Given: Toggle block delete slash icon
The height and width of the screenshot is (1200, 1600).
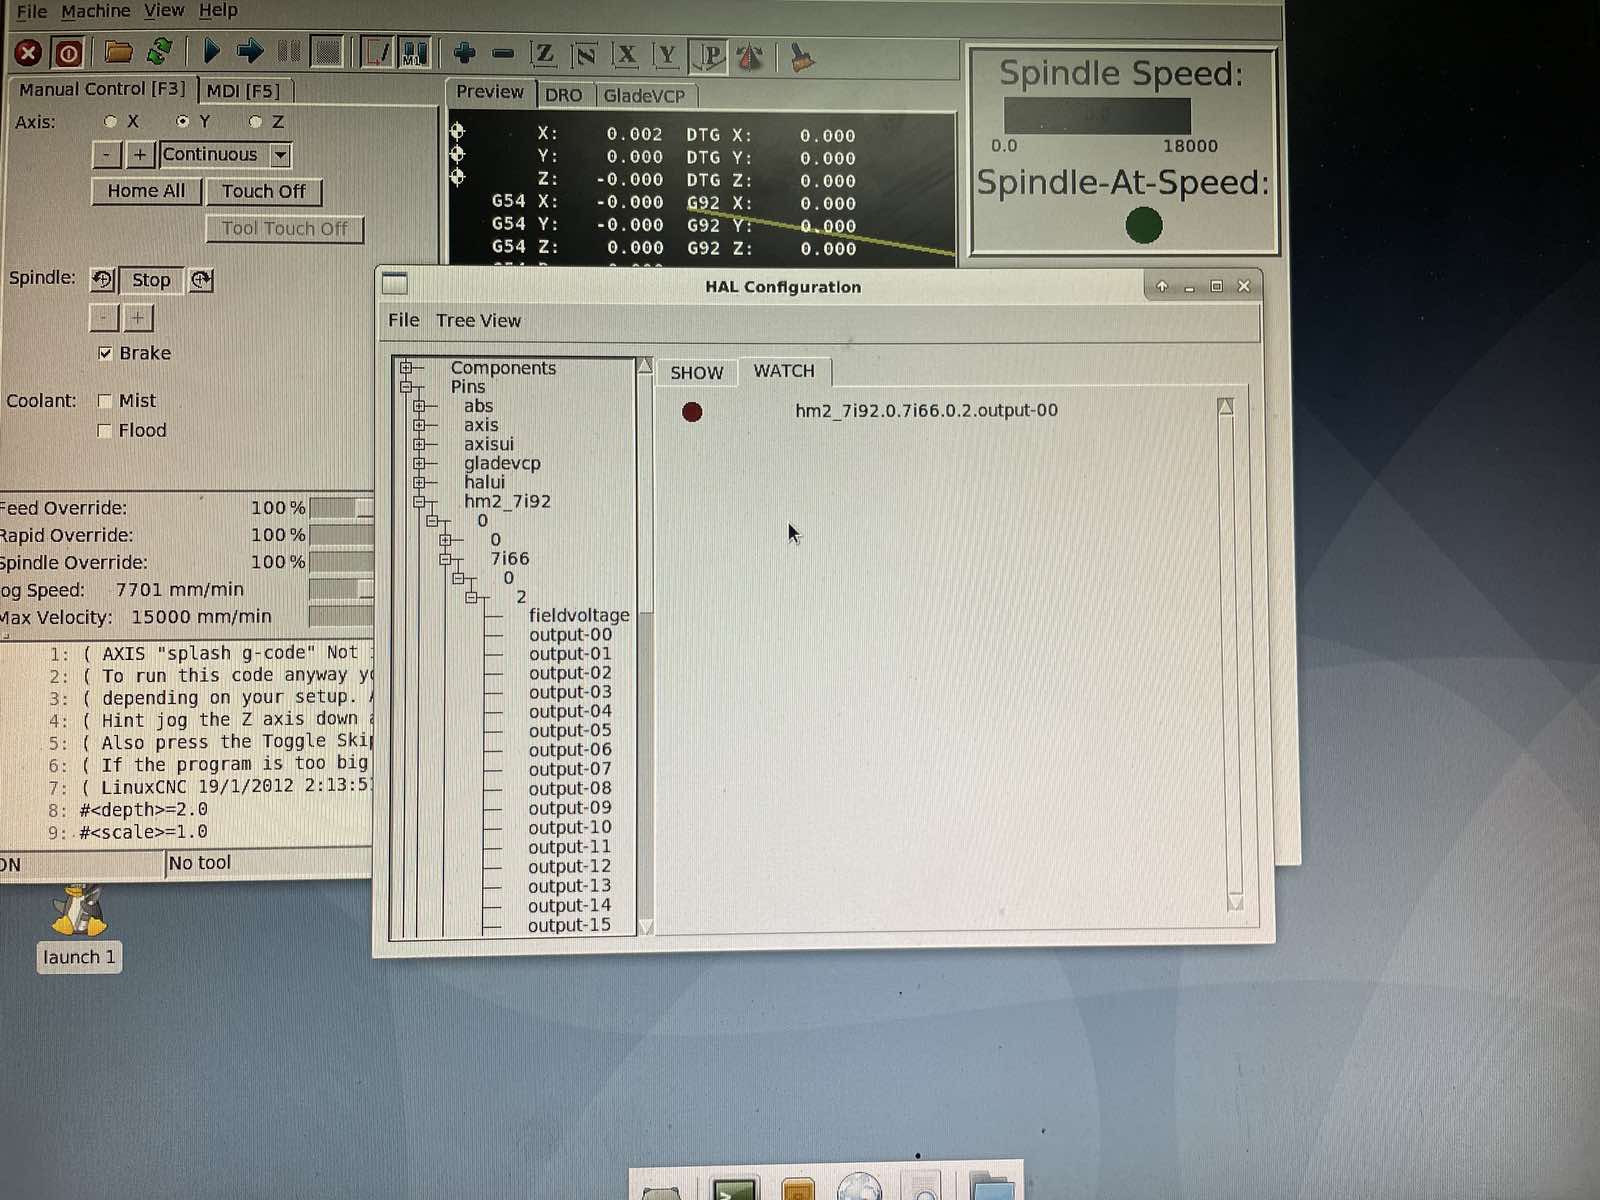Looking at the screenshot, I should pyautogui.click(x=377, y=52).
